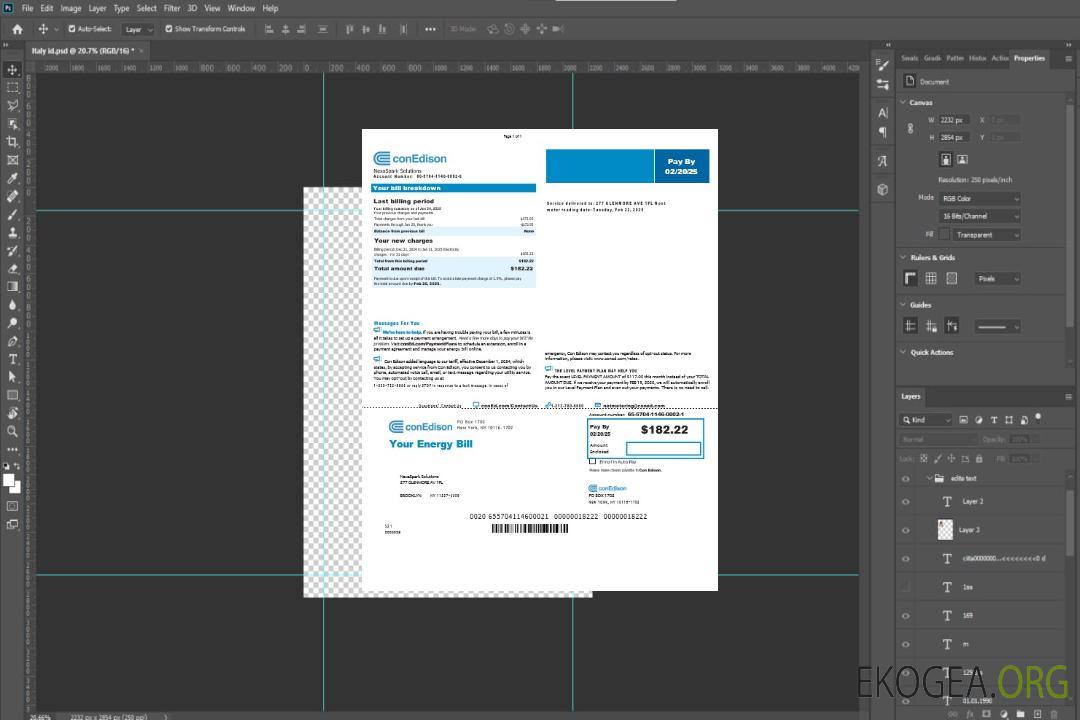Select the Move tool in the toolbar

(12, 70)
